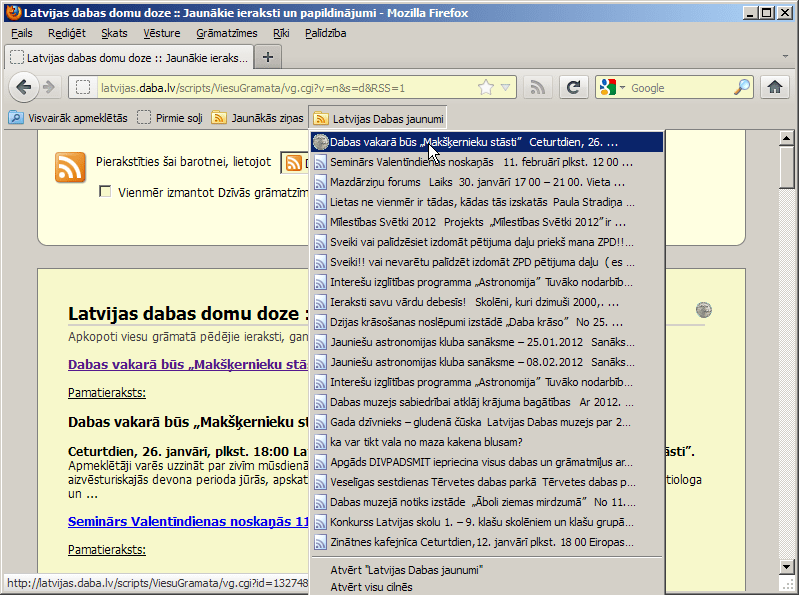Click the small globe image beside the page heading
The height and width of the screenshot is (595, 799).
click(704, 310)
